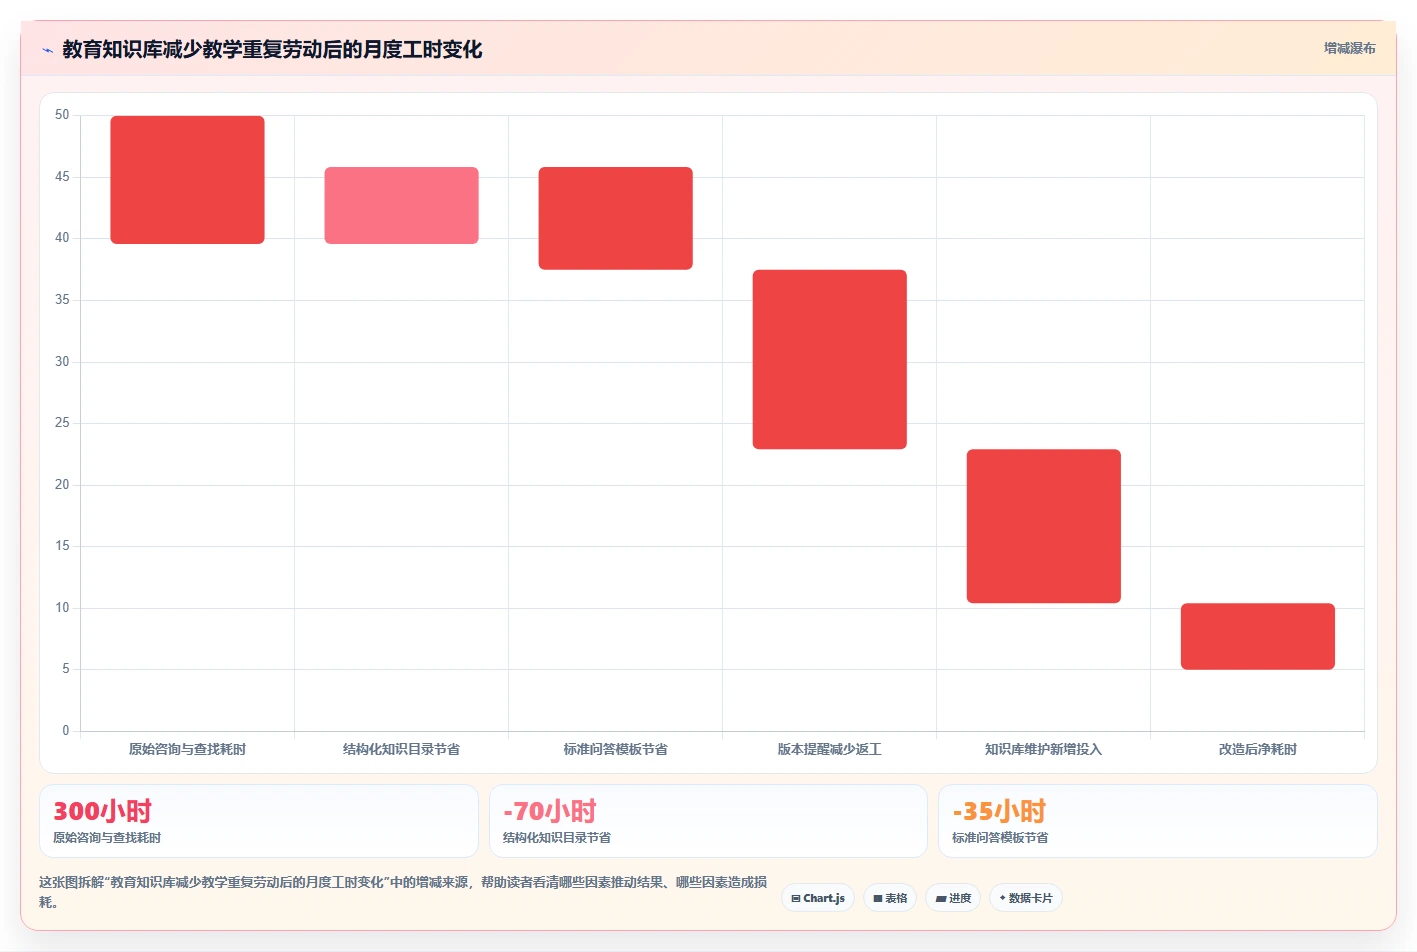The width and height of the screenshot is (1417, 952).
Task: Click the chart title 教育知识库减少教学重复劳动后的月度工时变化
Action: click(x=272, y=50)
